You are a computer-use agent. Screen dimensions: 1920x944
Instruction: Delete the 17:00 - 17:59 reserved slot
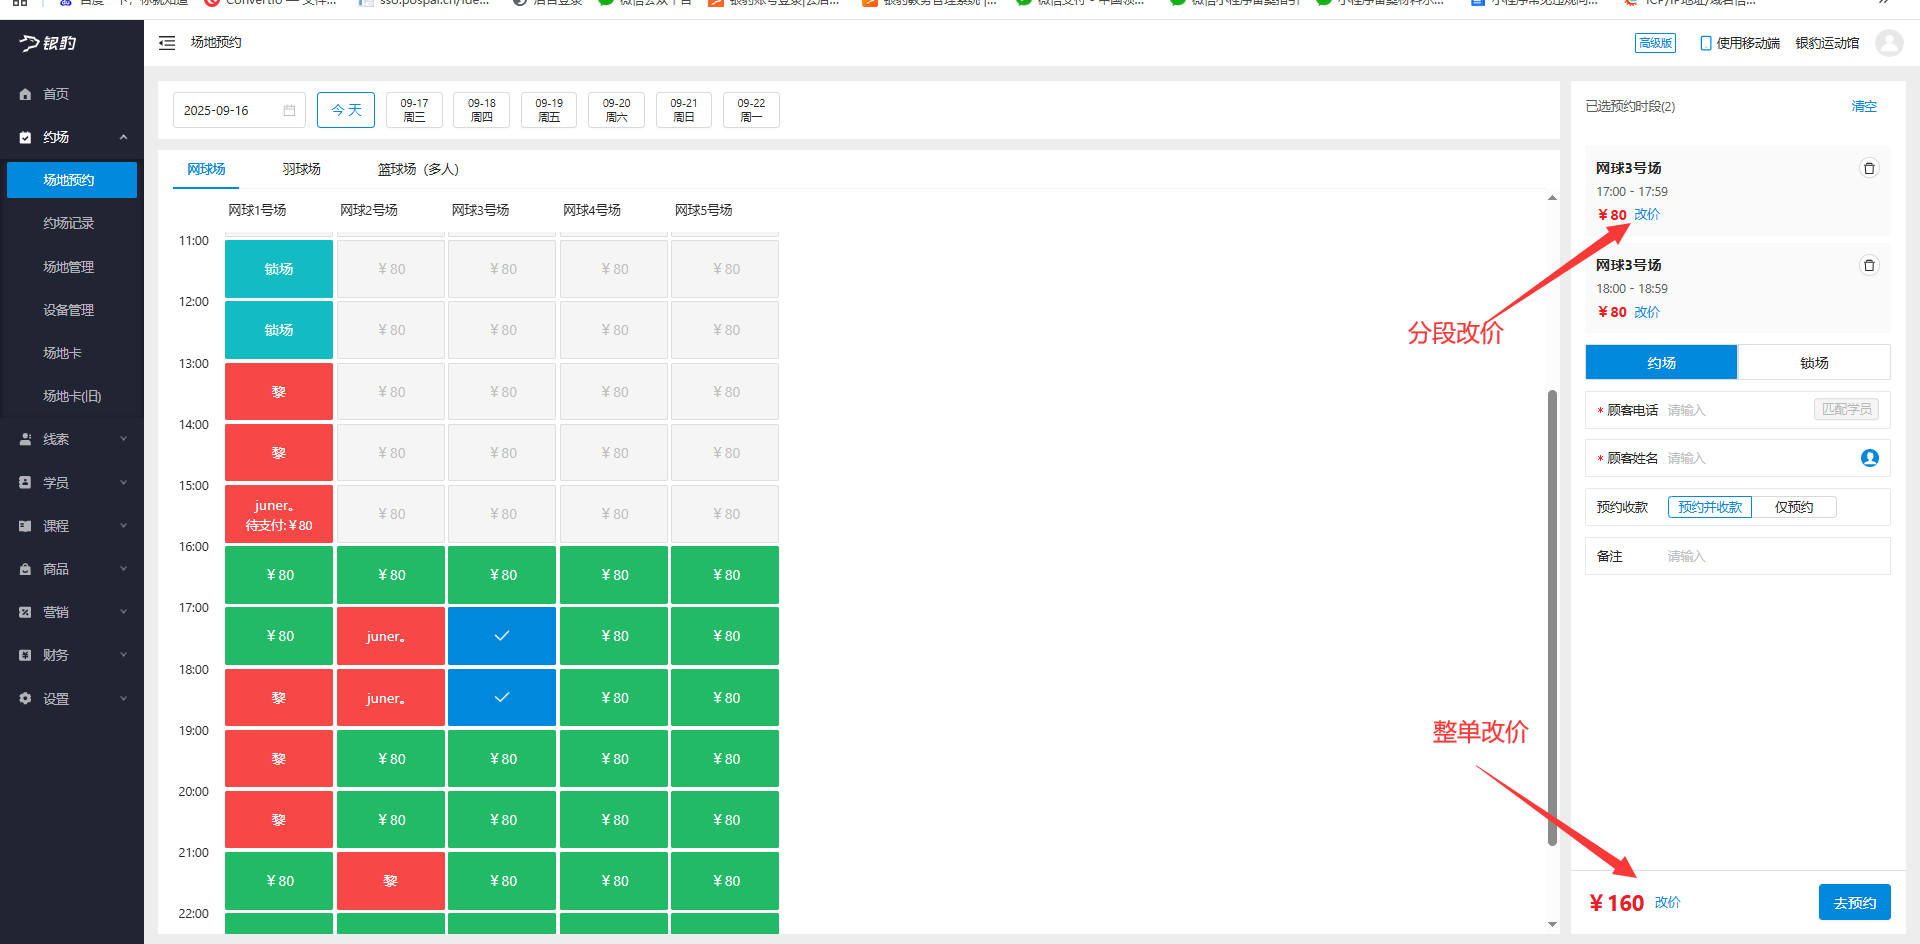click(1868, 168)
